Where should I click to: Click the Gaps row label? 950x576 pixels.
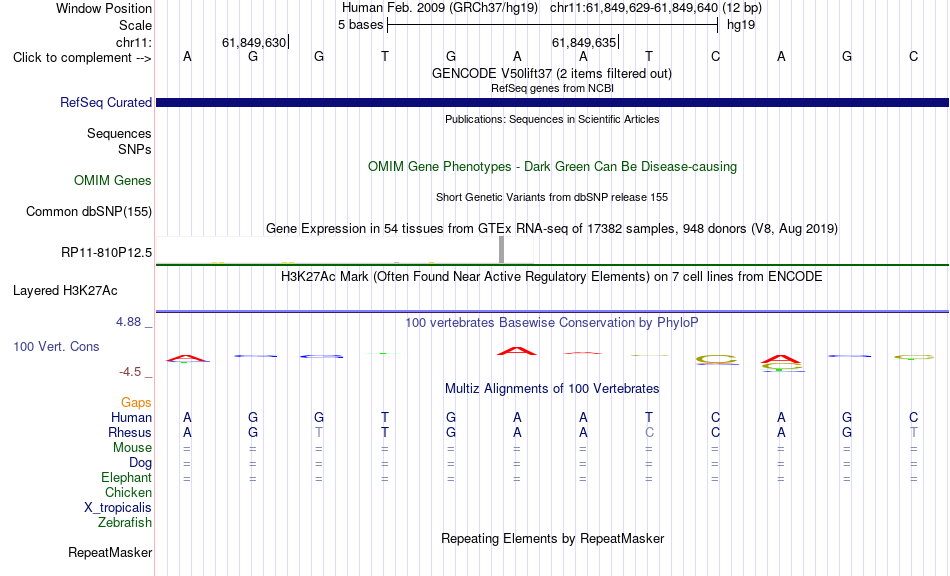coord(136,402)
